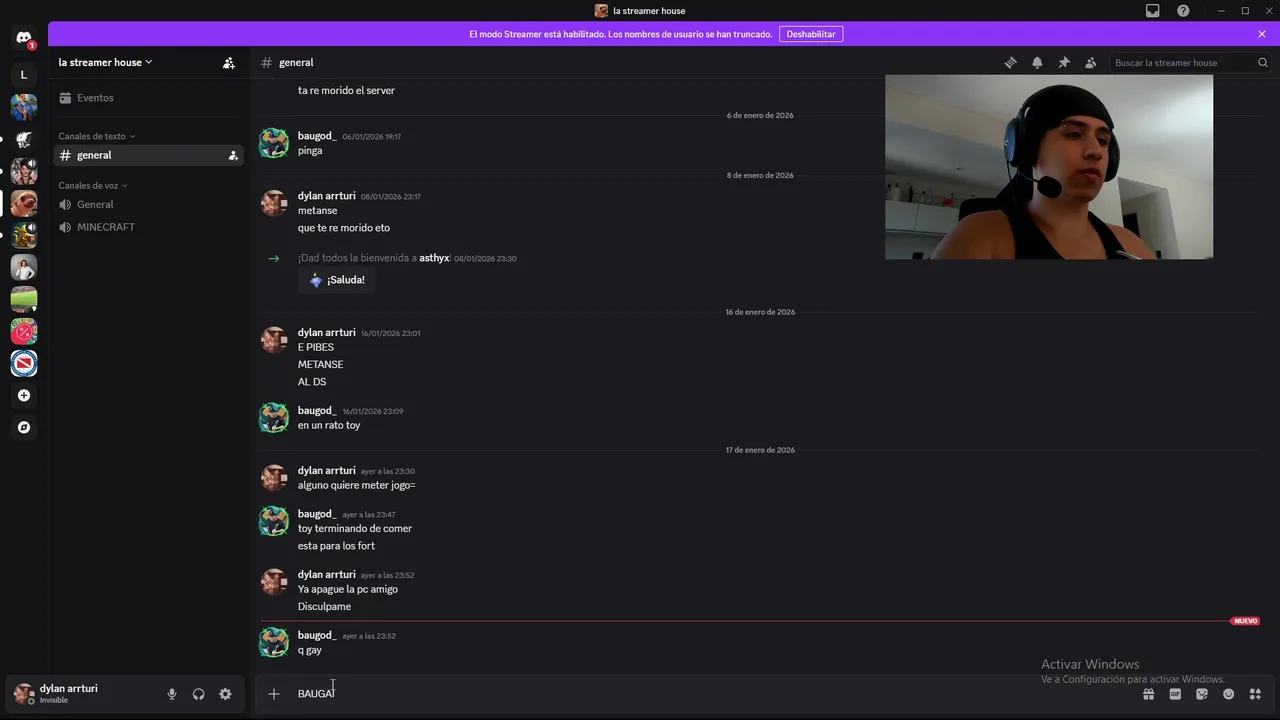1280x720 pixels.
Task: Create invite icon on the general channel row
Action: [x=233, y=155]
